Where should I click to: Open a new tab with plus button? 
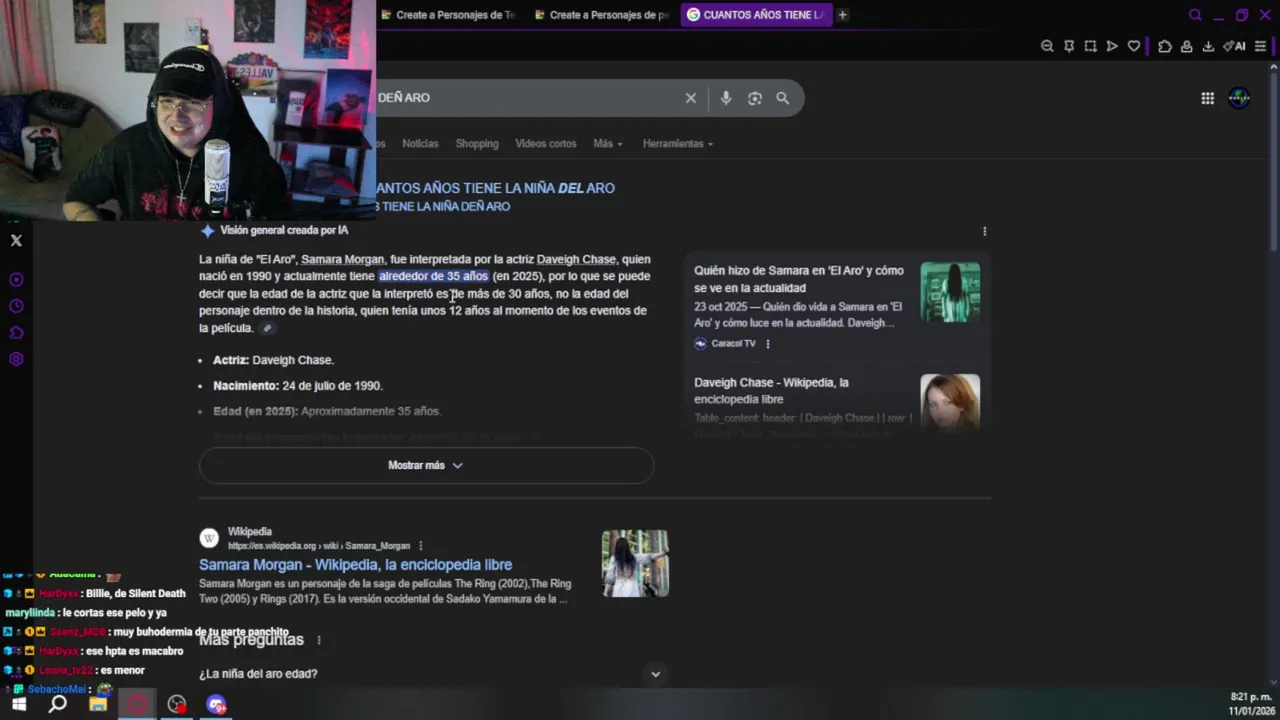(842, 15)
